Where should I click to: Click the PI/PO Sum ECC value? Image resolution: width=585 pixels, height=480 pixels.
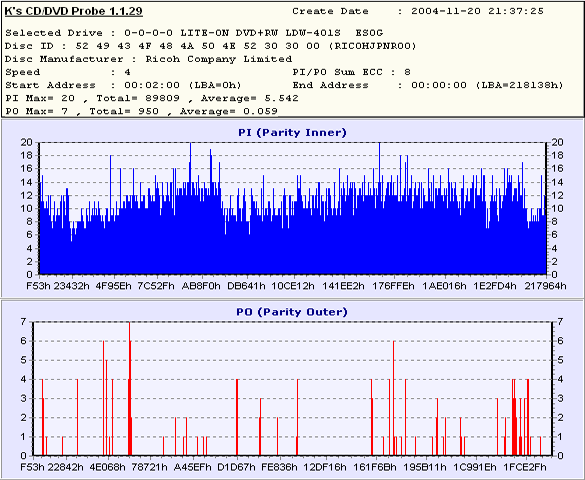[407, 72]
